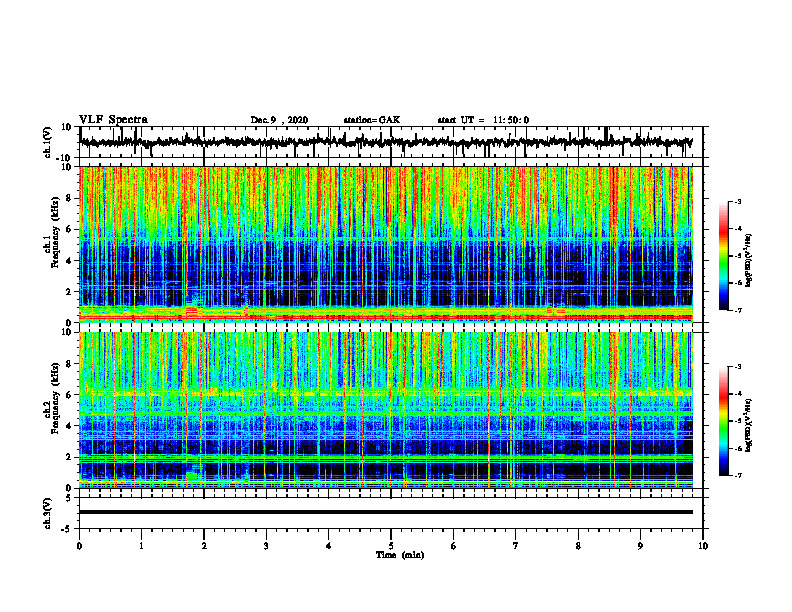Click the "ch.1(V)" waveform axis label
The width and height of the screenshot is (792, 612).
48,142
